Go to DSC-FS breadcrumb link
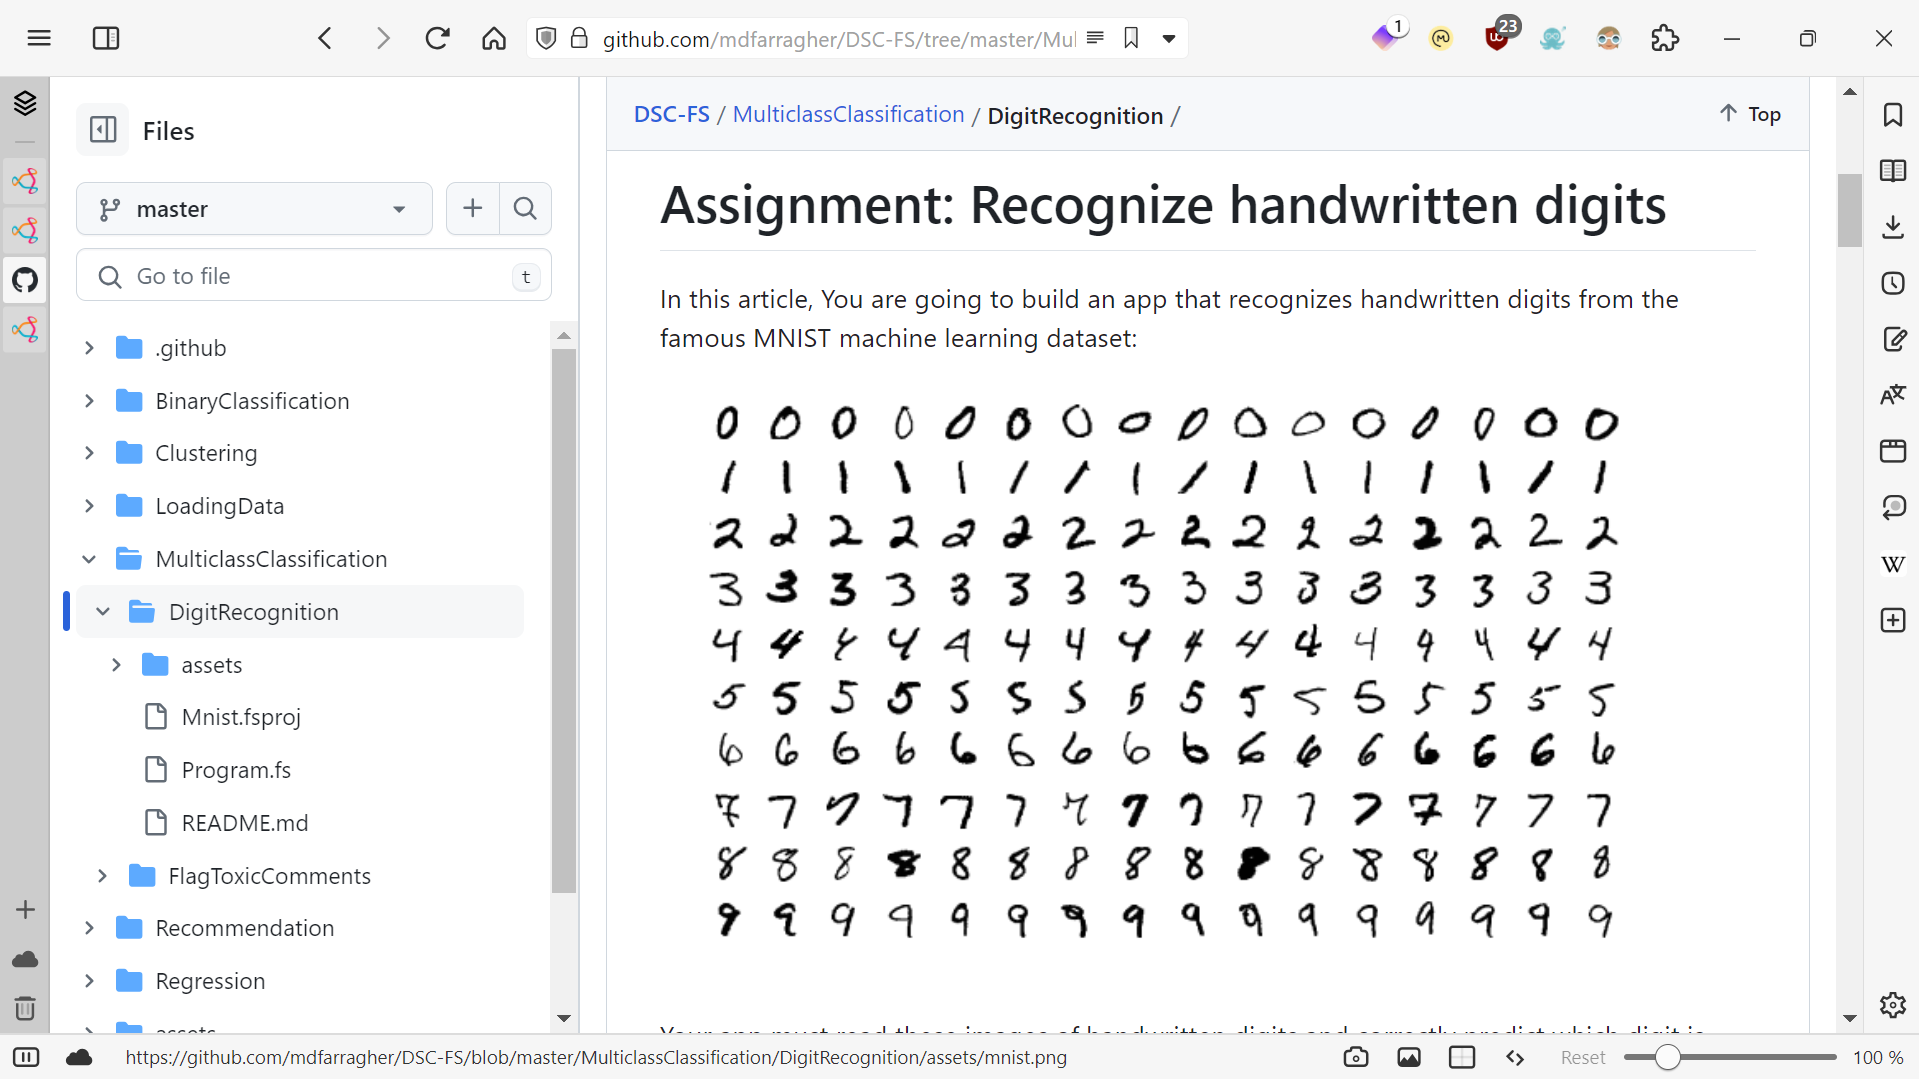Screen dimensions: 1919x1079 click(x=671, y=115)
